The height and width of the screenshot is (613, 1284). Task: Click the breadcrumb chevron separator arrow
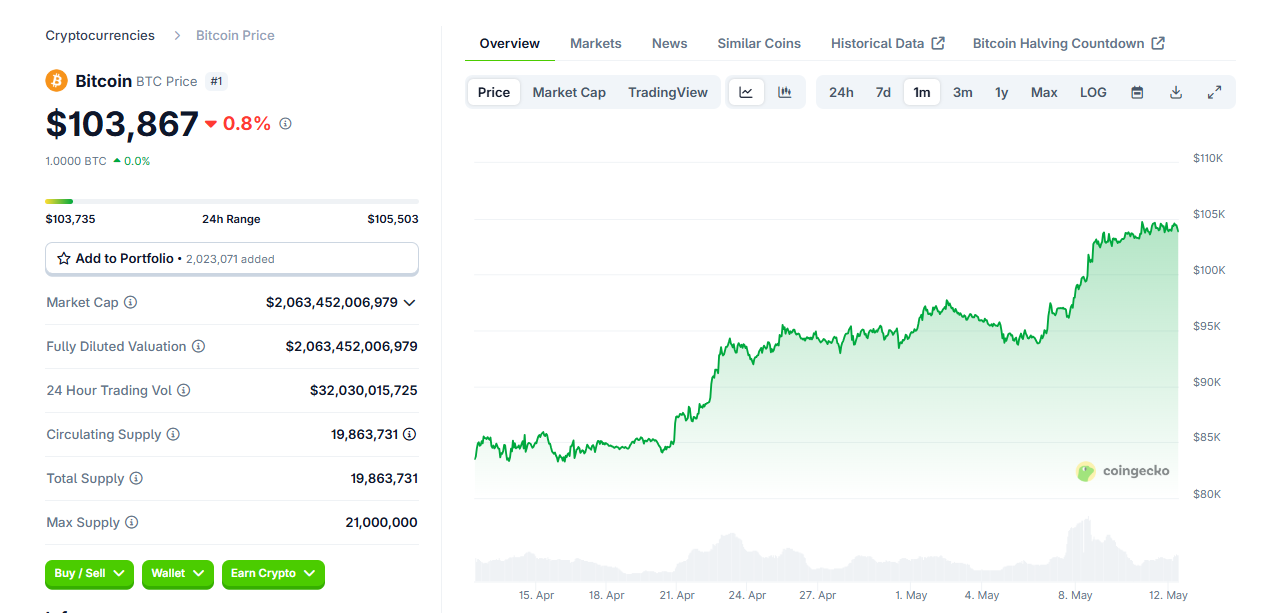pyautogui.click(x=177, y=35)
